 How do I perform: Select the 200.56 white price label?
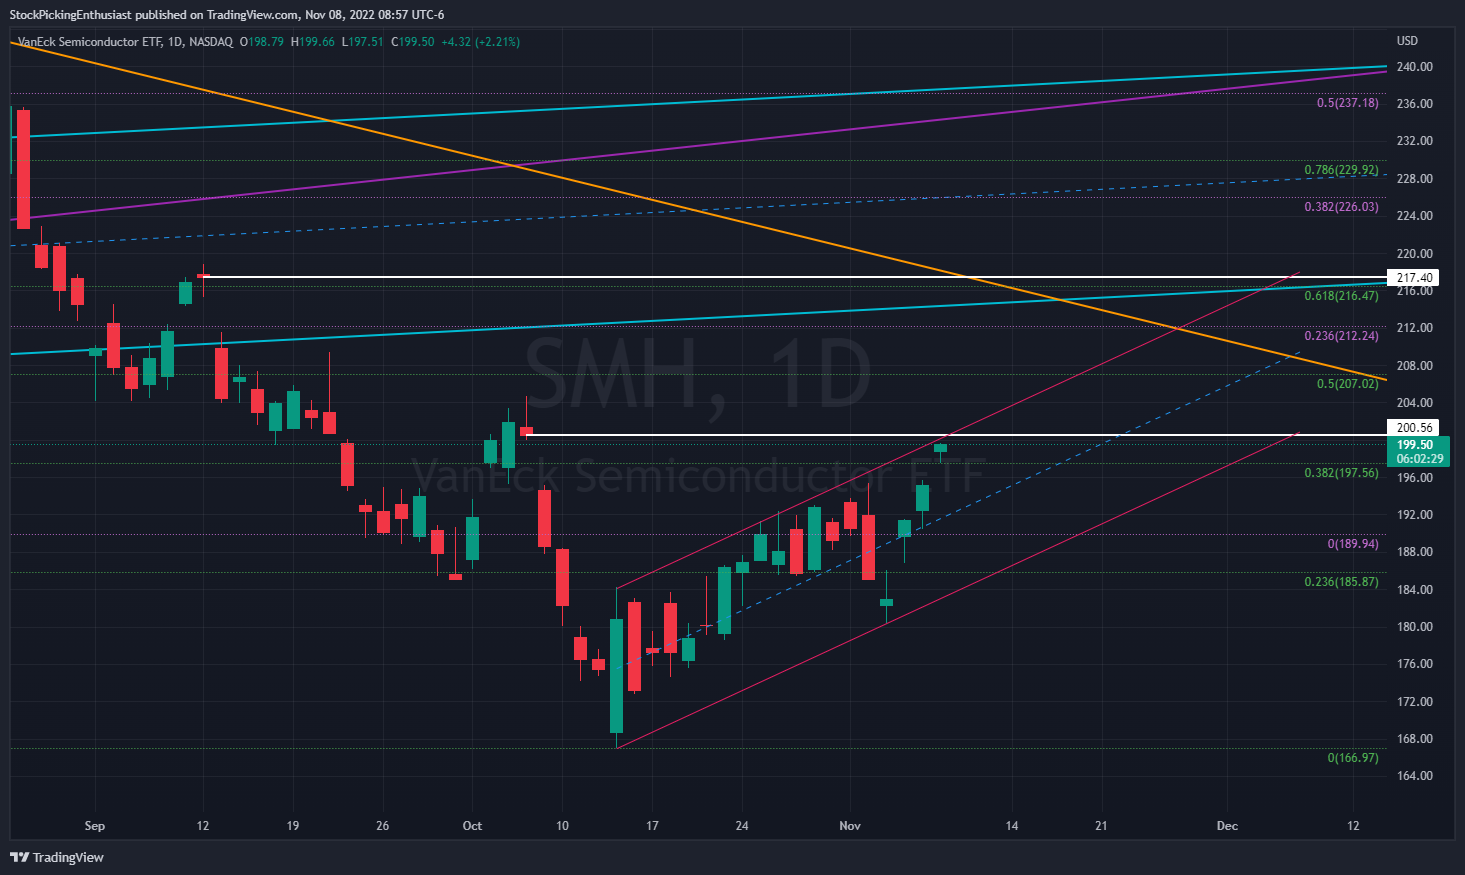[x=1414, y=428]
